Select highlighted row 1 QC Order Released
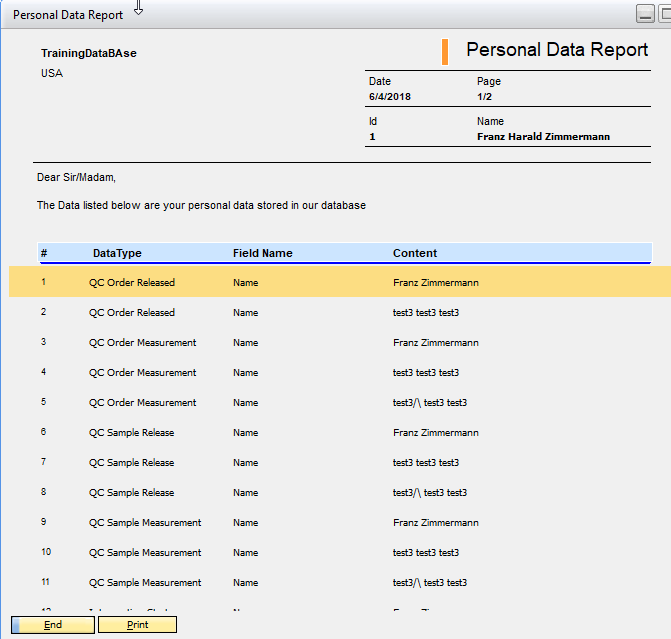 [x=131, y=283]
